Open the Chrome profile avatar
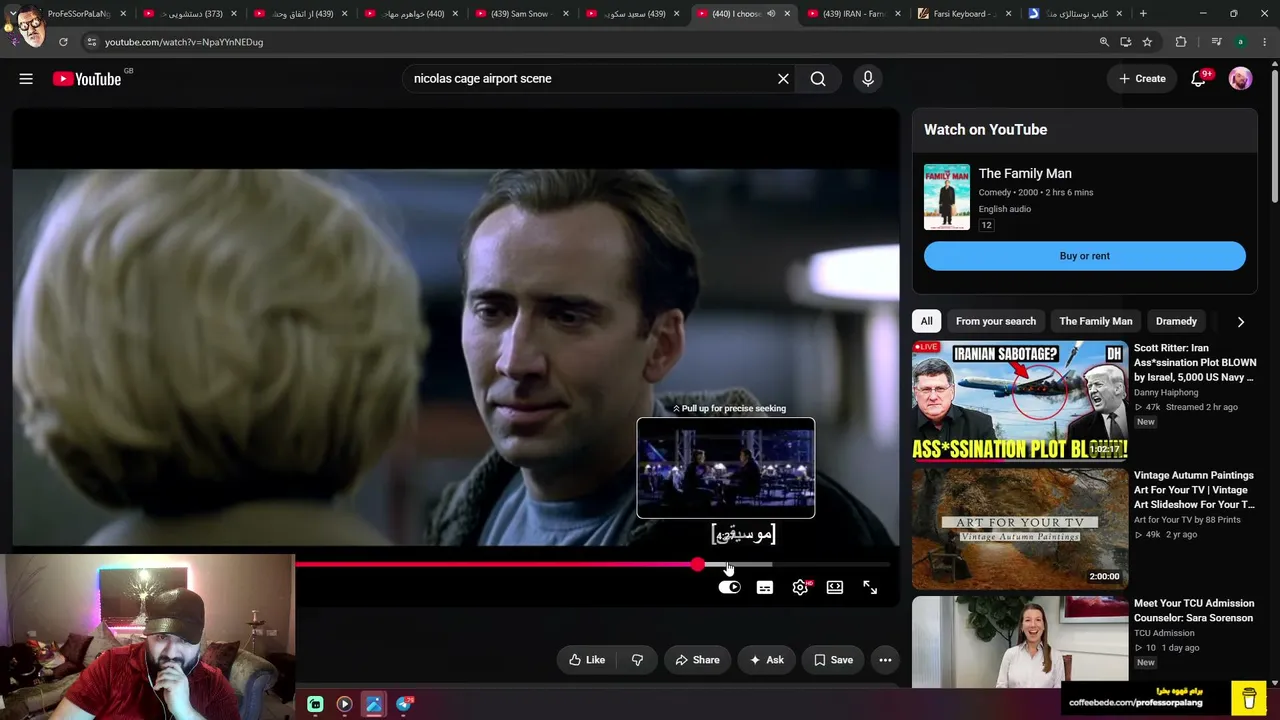Viewport: 1280px width, 720px height. pyautogui.click(x=1241, y=42)
